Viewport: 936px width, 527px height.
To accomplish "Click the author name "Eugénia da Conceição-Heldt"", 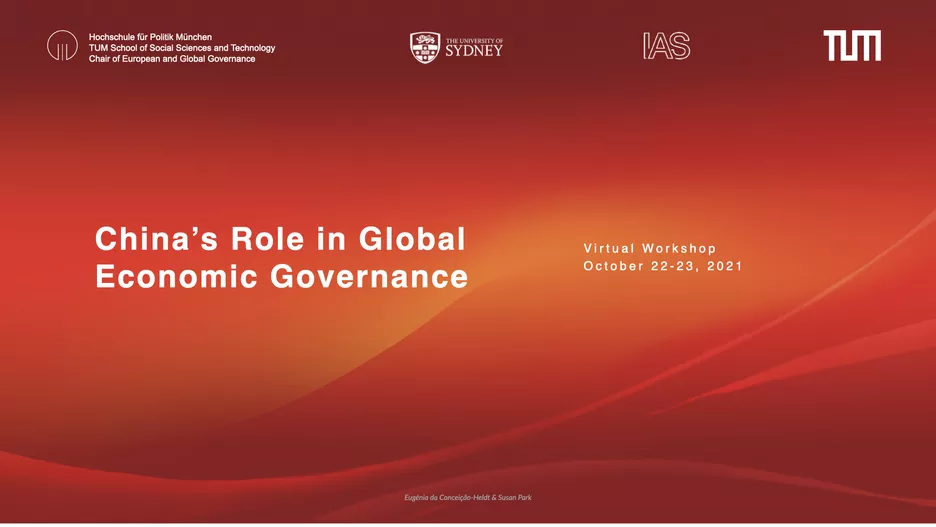I will (x=448, y=497).
